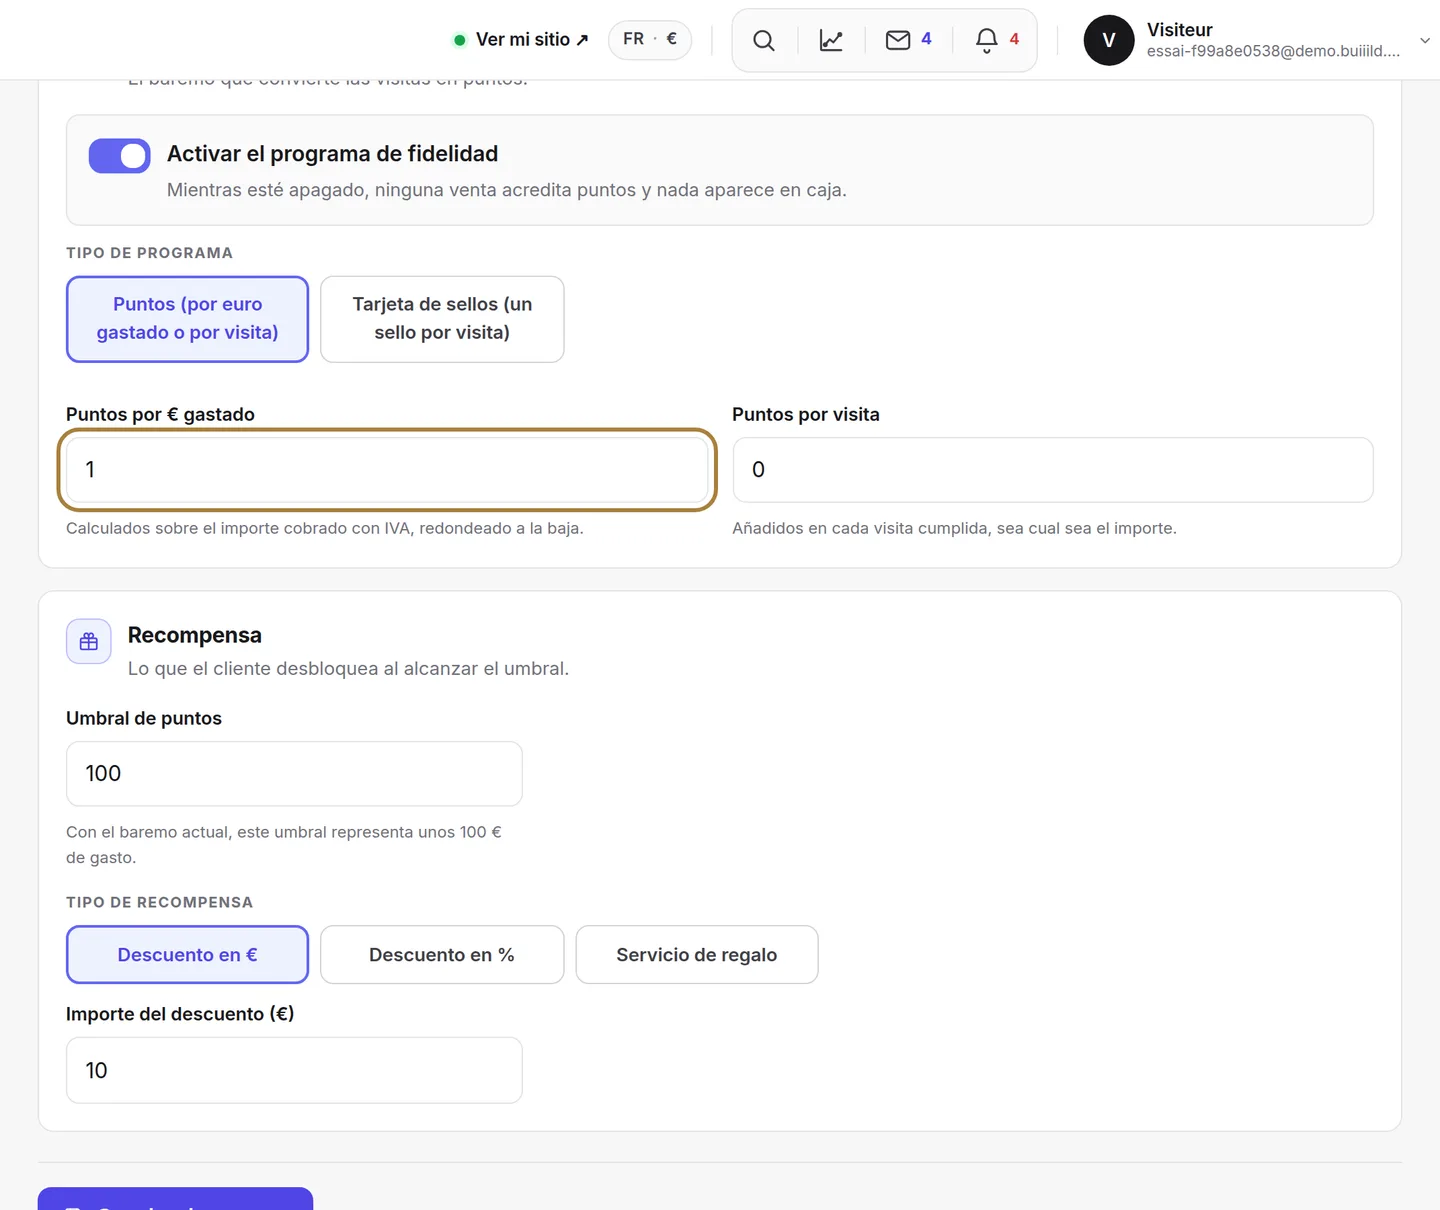Open the notifications bell icon
Screen dimensions: 1440x1210
coord(987,40)
